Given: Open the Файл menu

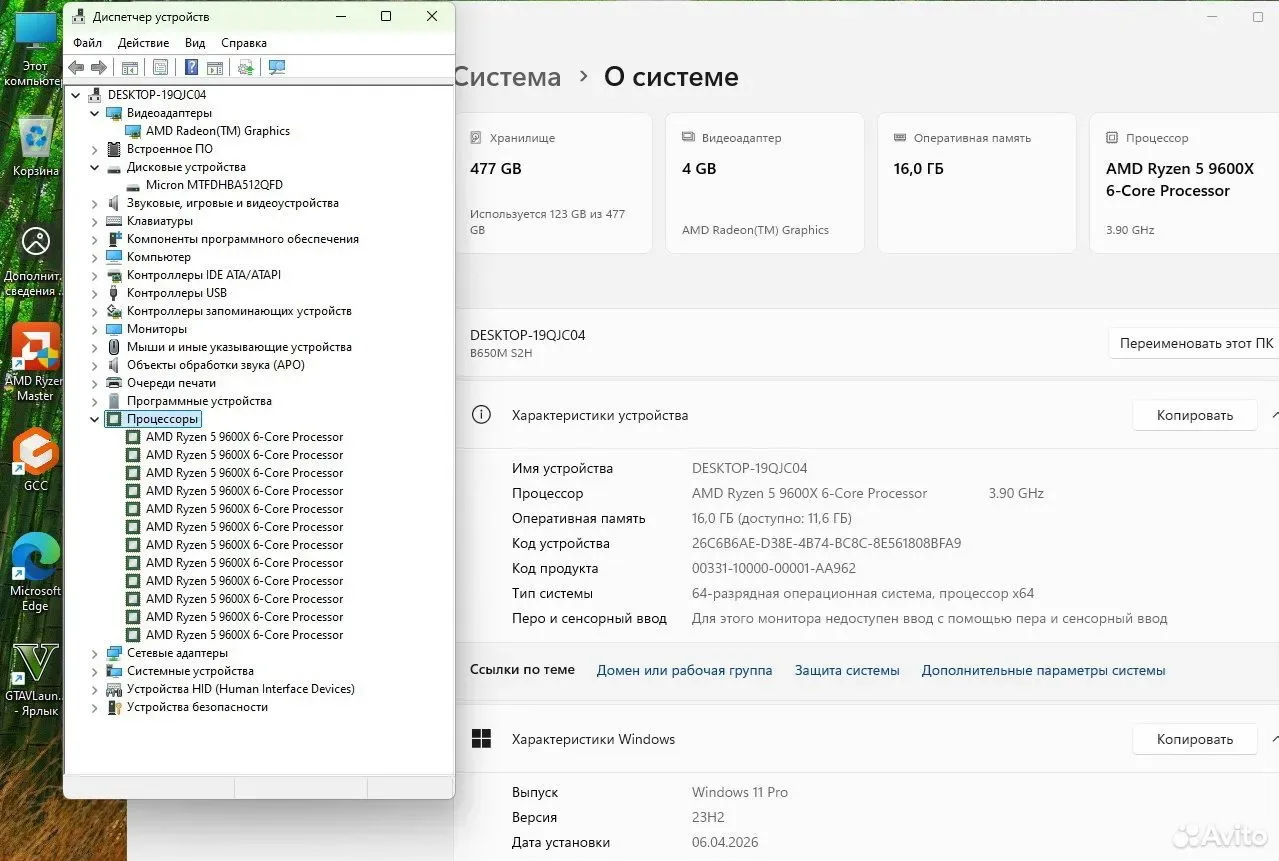Looking at the screenshot, I should [x=87, y=43].
